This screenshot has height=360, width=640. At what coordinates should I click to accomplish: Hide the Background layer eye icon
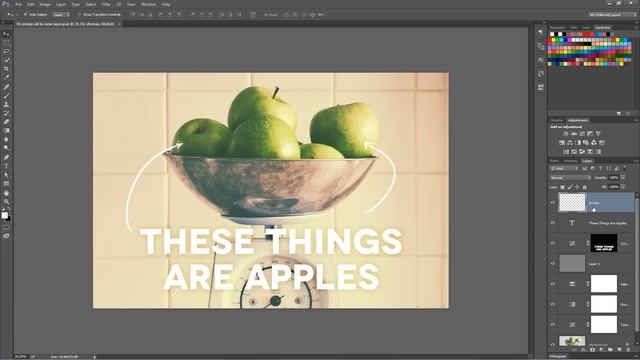[x=553, y=344]
